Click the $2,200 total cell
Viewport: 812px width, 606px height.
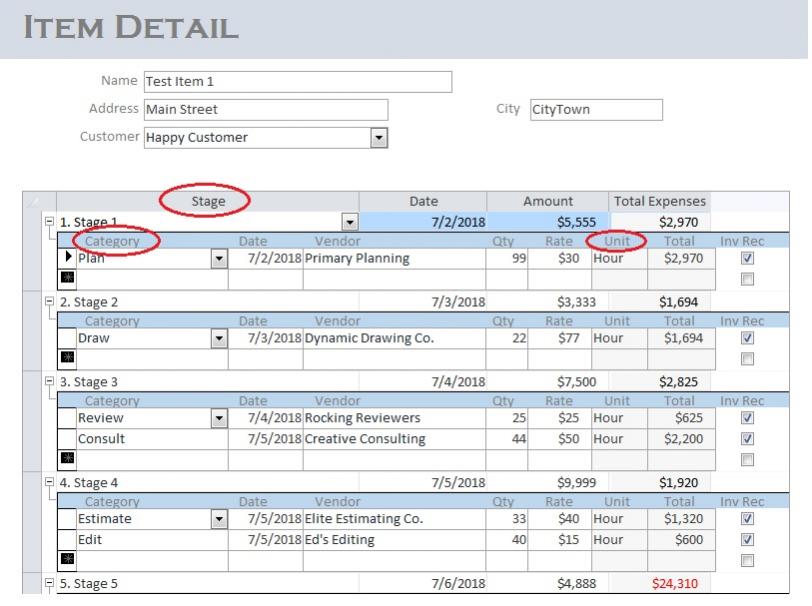[681, 439]
